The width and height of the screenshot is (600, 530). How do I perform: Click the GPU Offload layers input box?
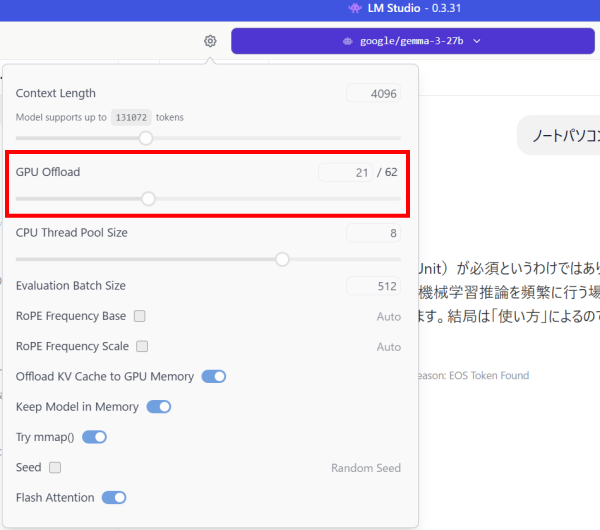point(345,173)
